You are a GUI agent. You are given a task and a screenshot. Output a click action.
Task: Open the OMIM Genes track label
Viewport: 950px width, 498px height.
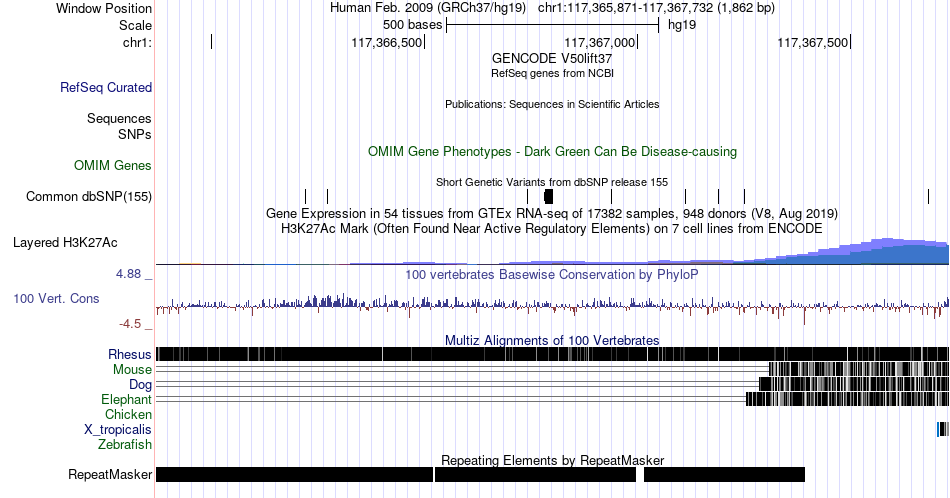click(113, 165)
